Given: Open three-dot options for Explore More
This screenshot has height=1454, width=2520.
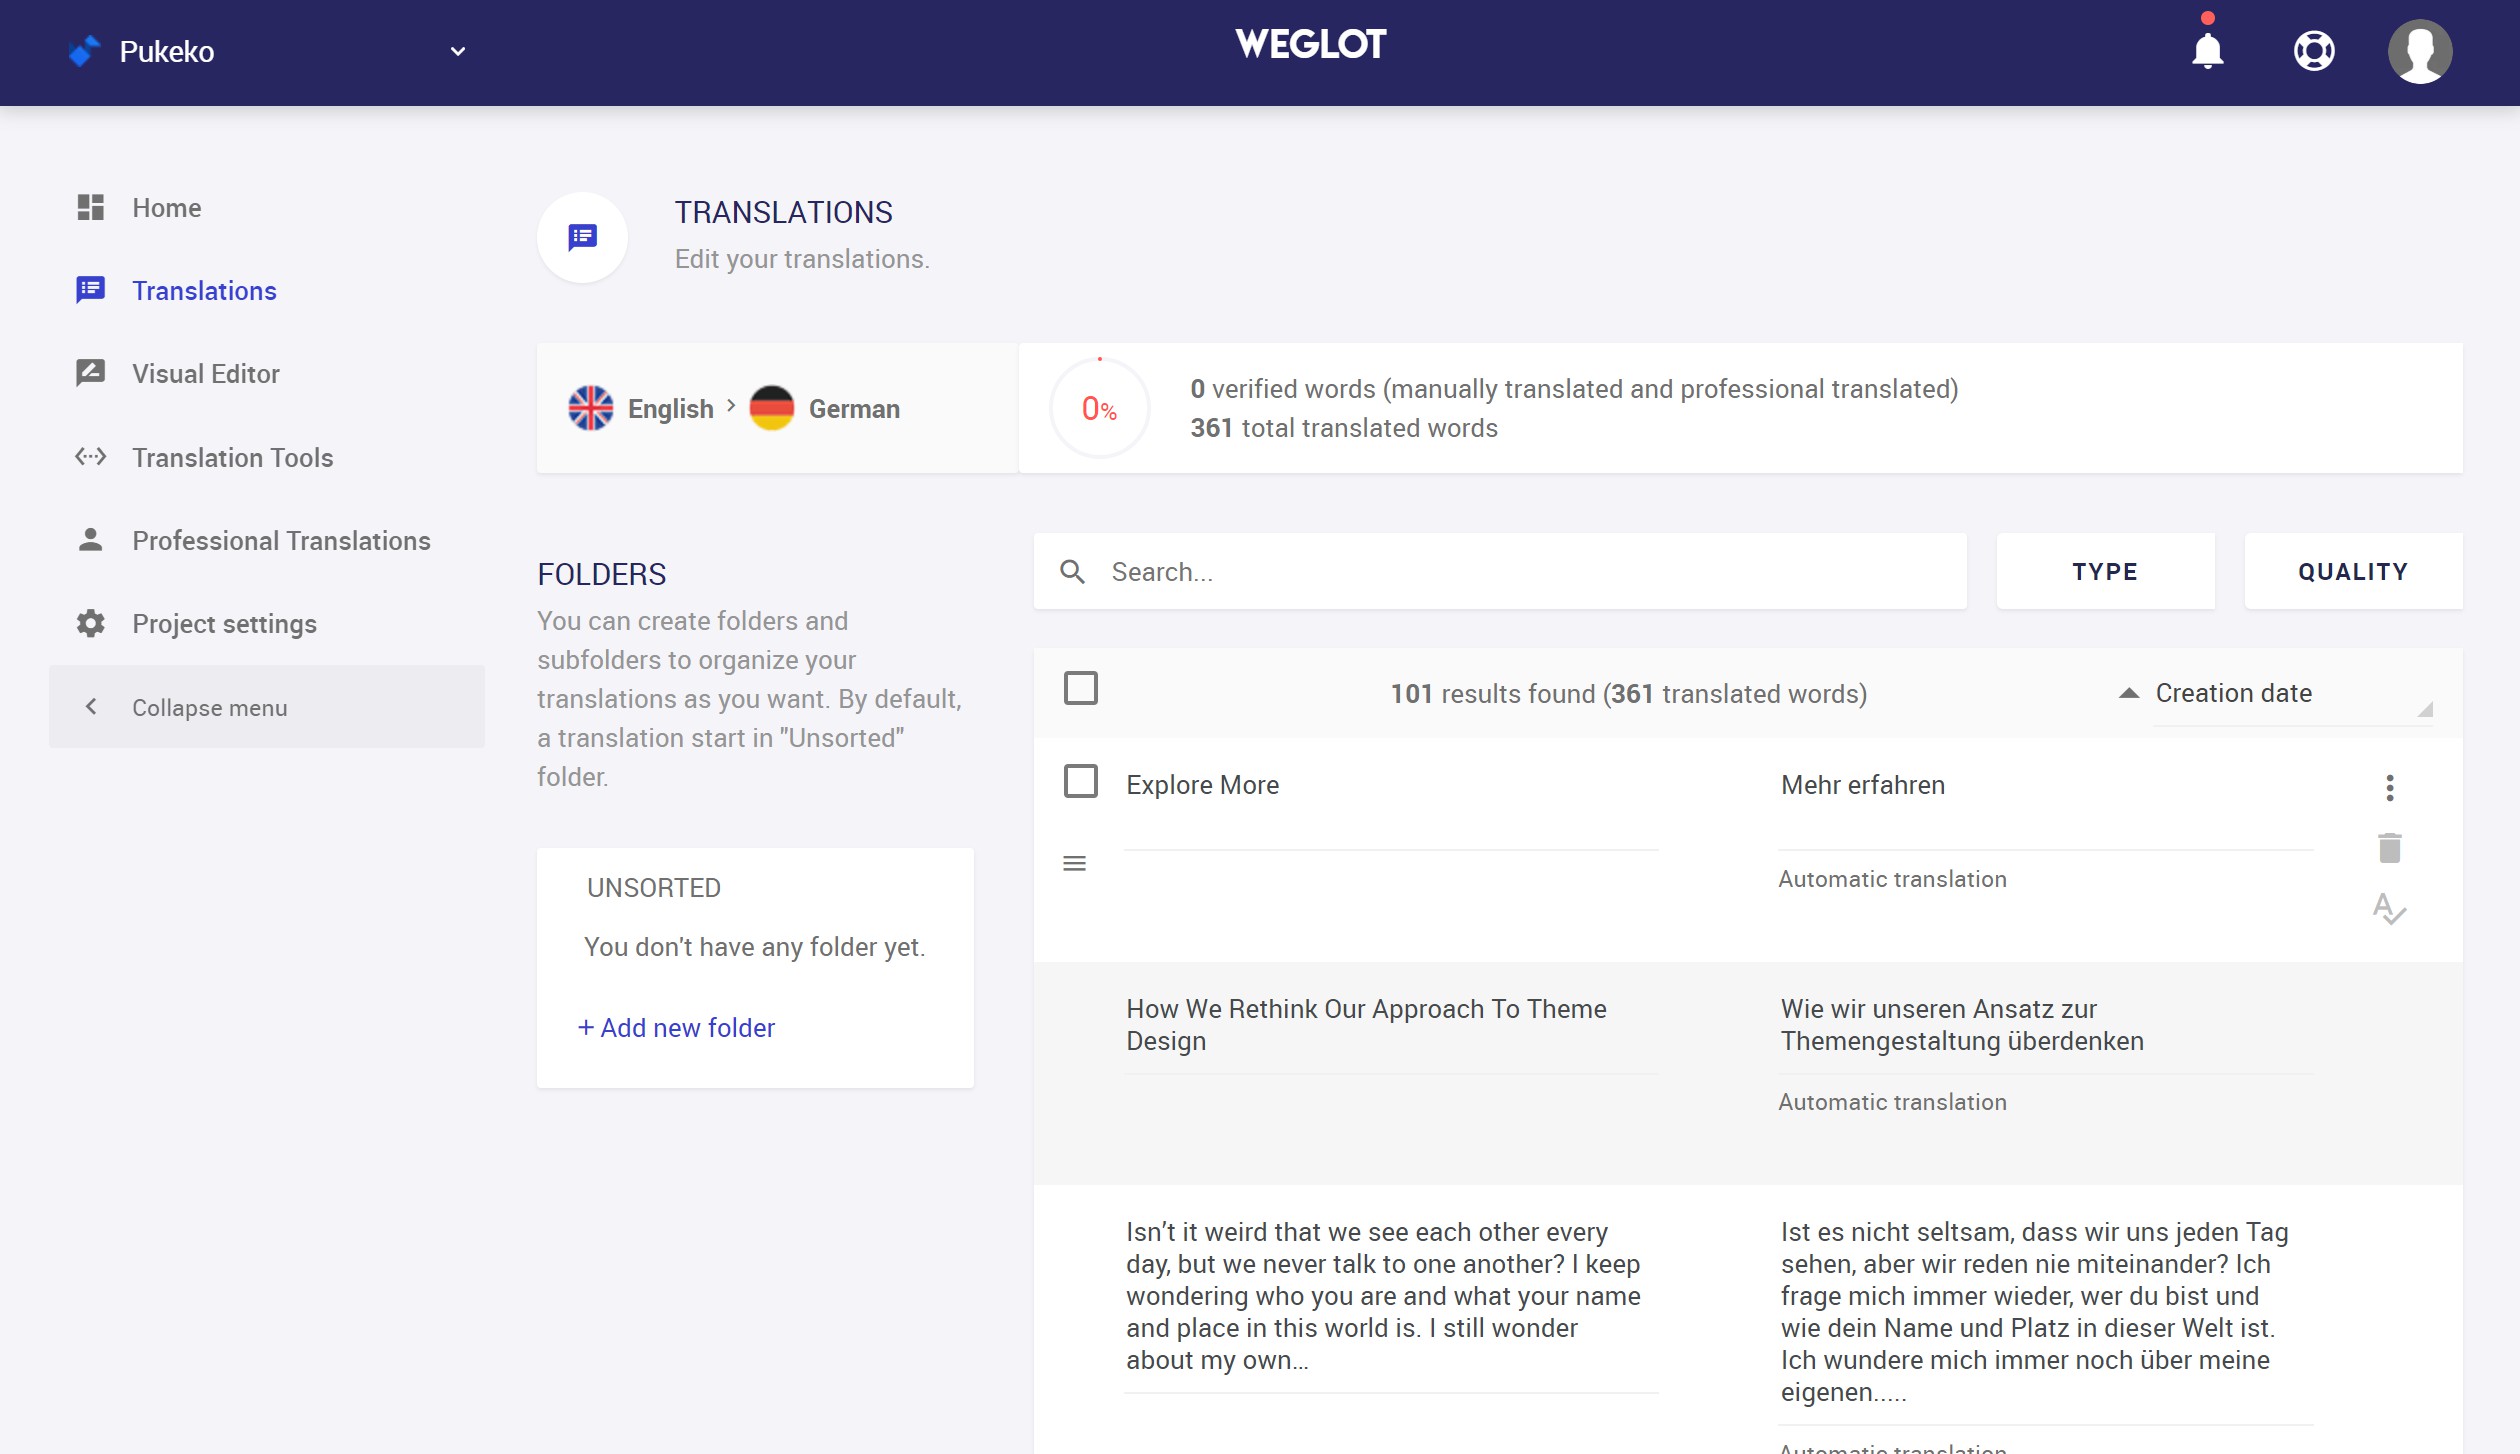Looking at the screenshot, I should [2390, 787].
